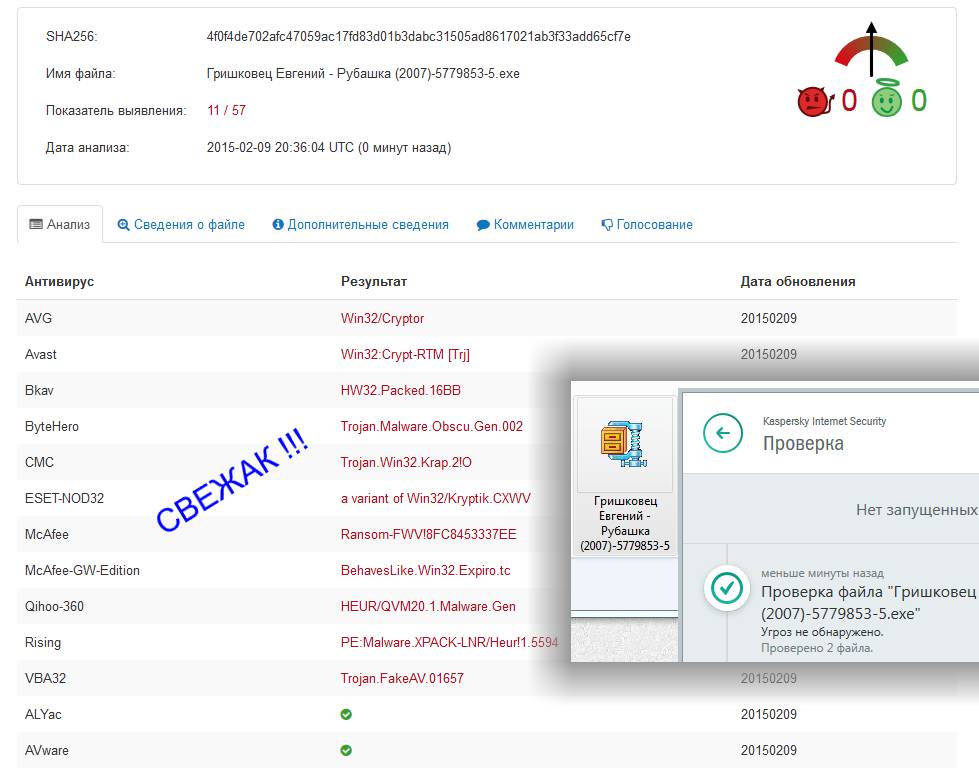Open Дополнительные сведения tab

(360, 224)
